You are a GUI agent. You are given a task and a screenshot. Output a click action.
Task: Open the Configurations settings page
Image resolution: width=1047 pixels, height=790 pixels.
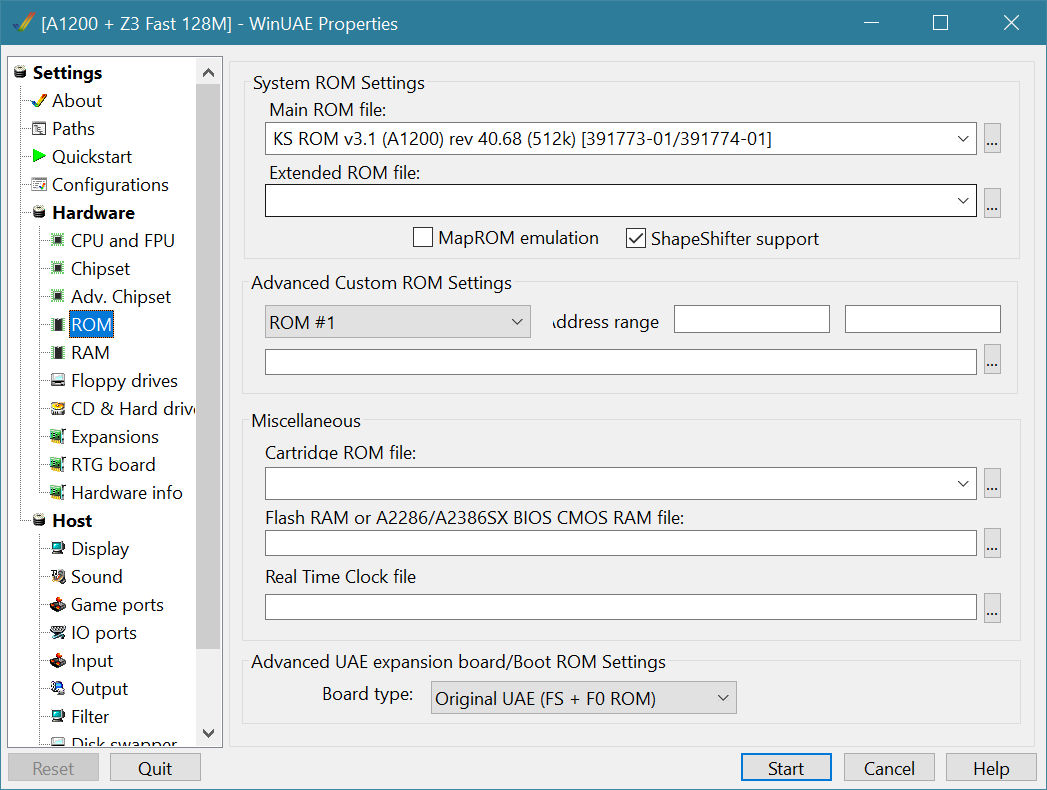pos(110,185)
